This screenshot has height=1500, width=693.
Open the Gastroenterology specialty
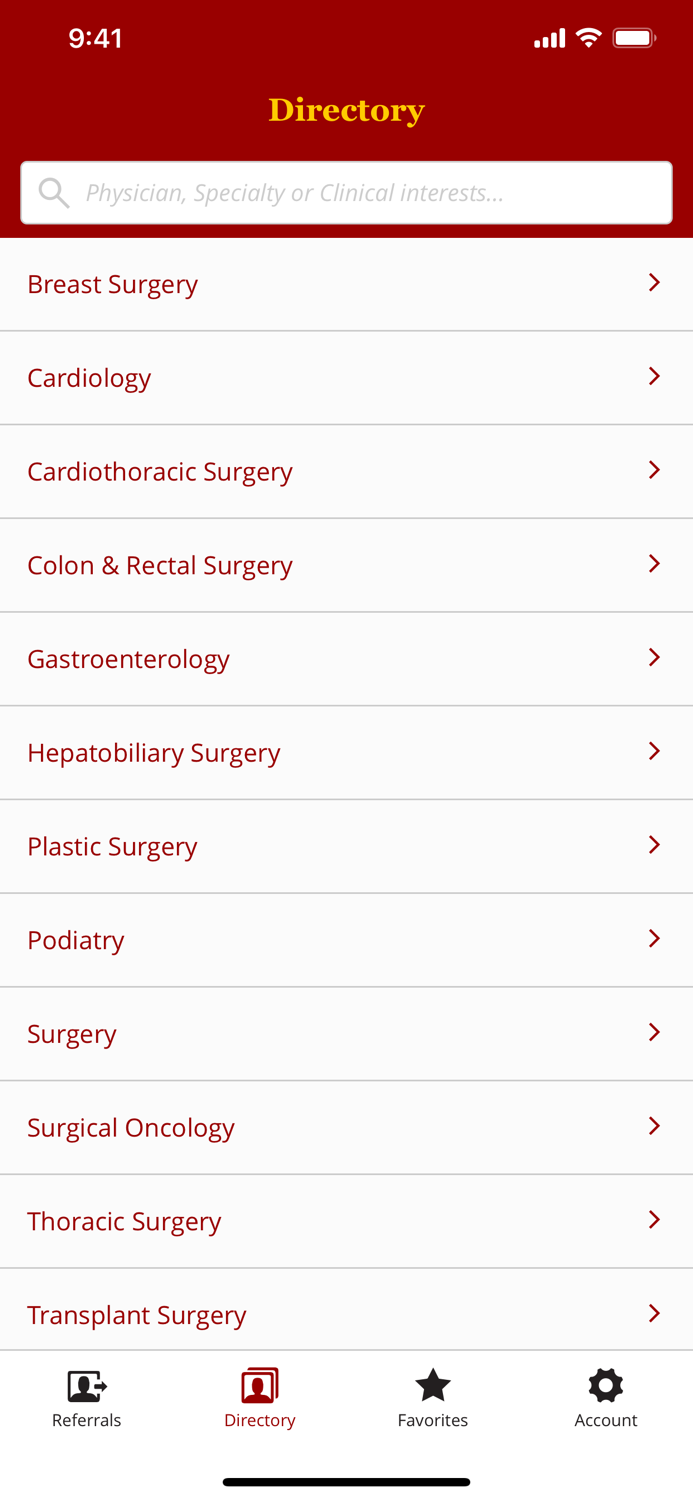(129, 658)
